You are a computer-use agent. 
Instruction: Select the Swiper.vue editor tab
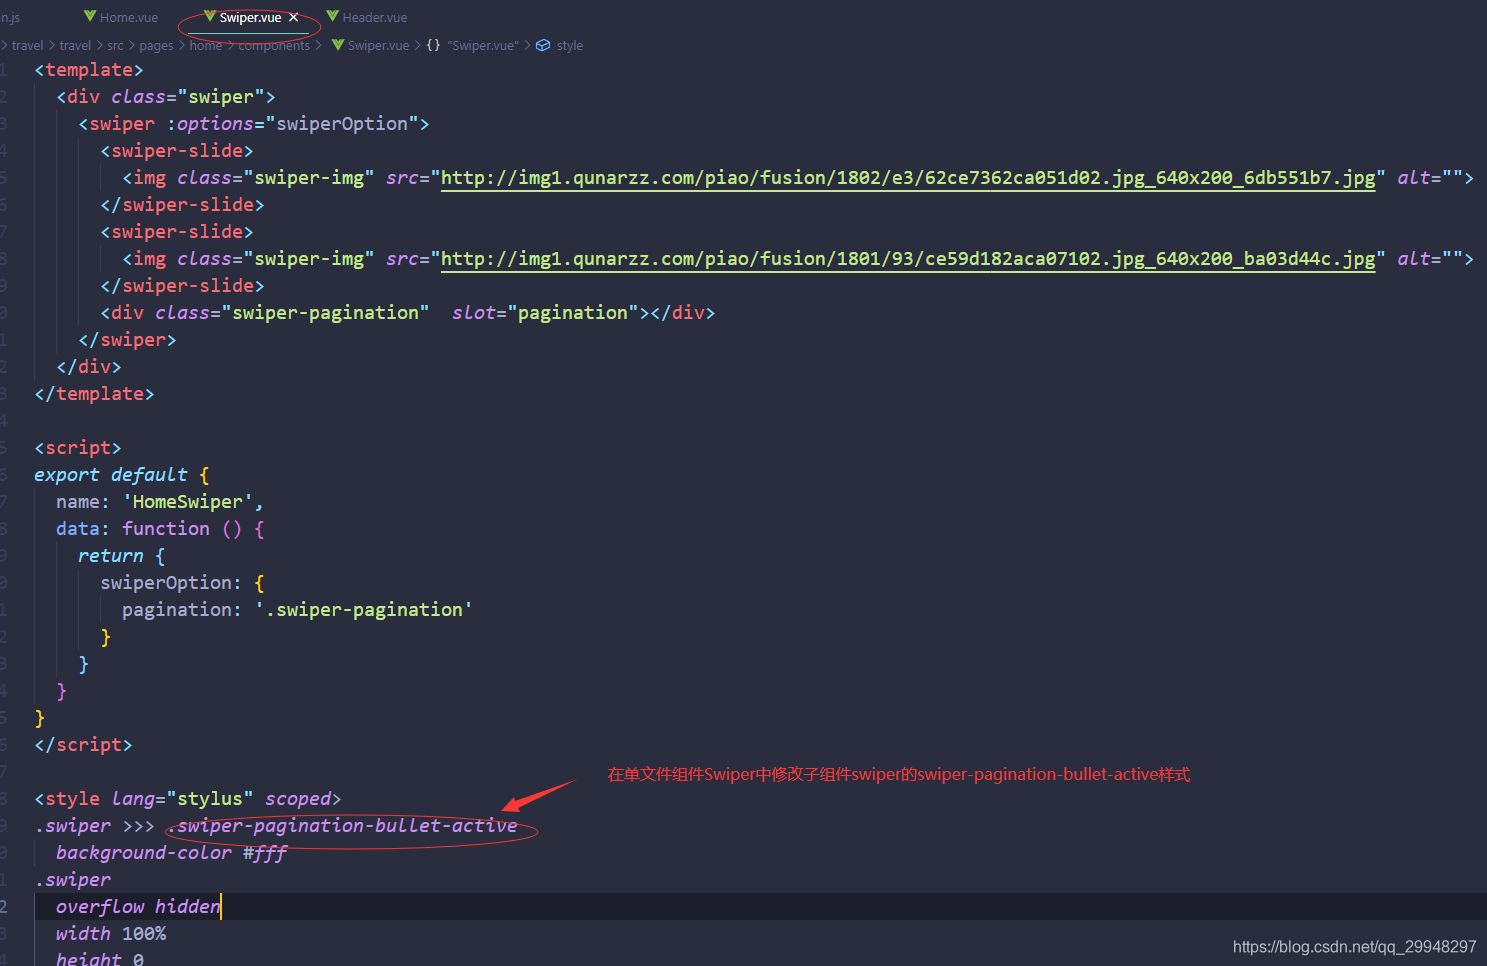(250, 17)
